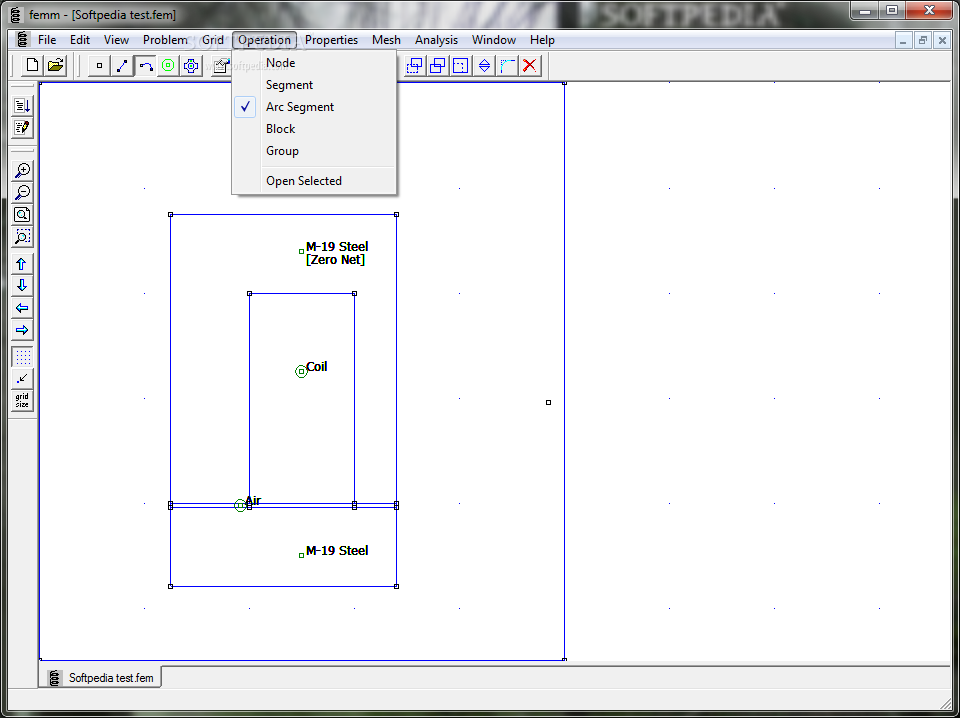Select the block label mode tool

coord(168,65)
